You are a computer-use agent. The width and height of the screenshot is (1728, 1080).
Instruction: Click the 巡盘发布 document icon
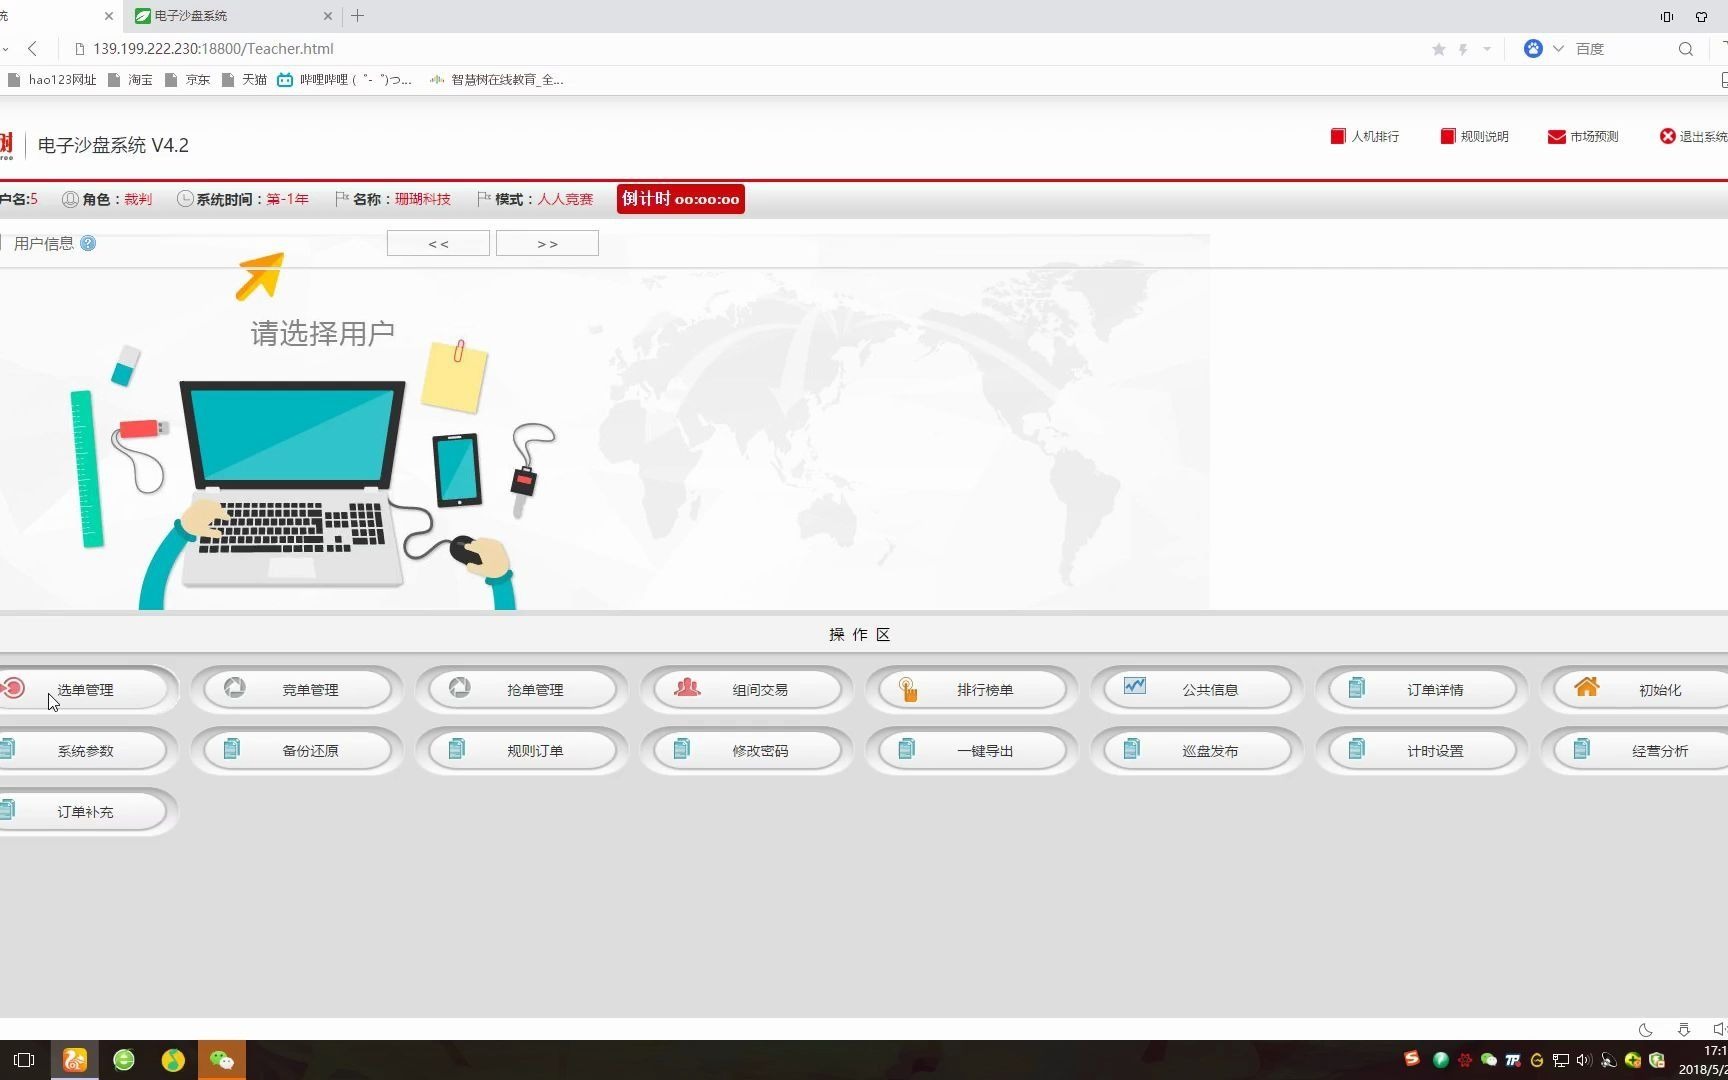click(x=1132, y=749)
